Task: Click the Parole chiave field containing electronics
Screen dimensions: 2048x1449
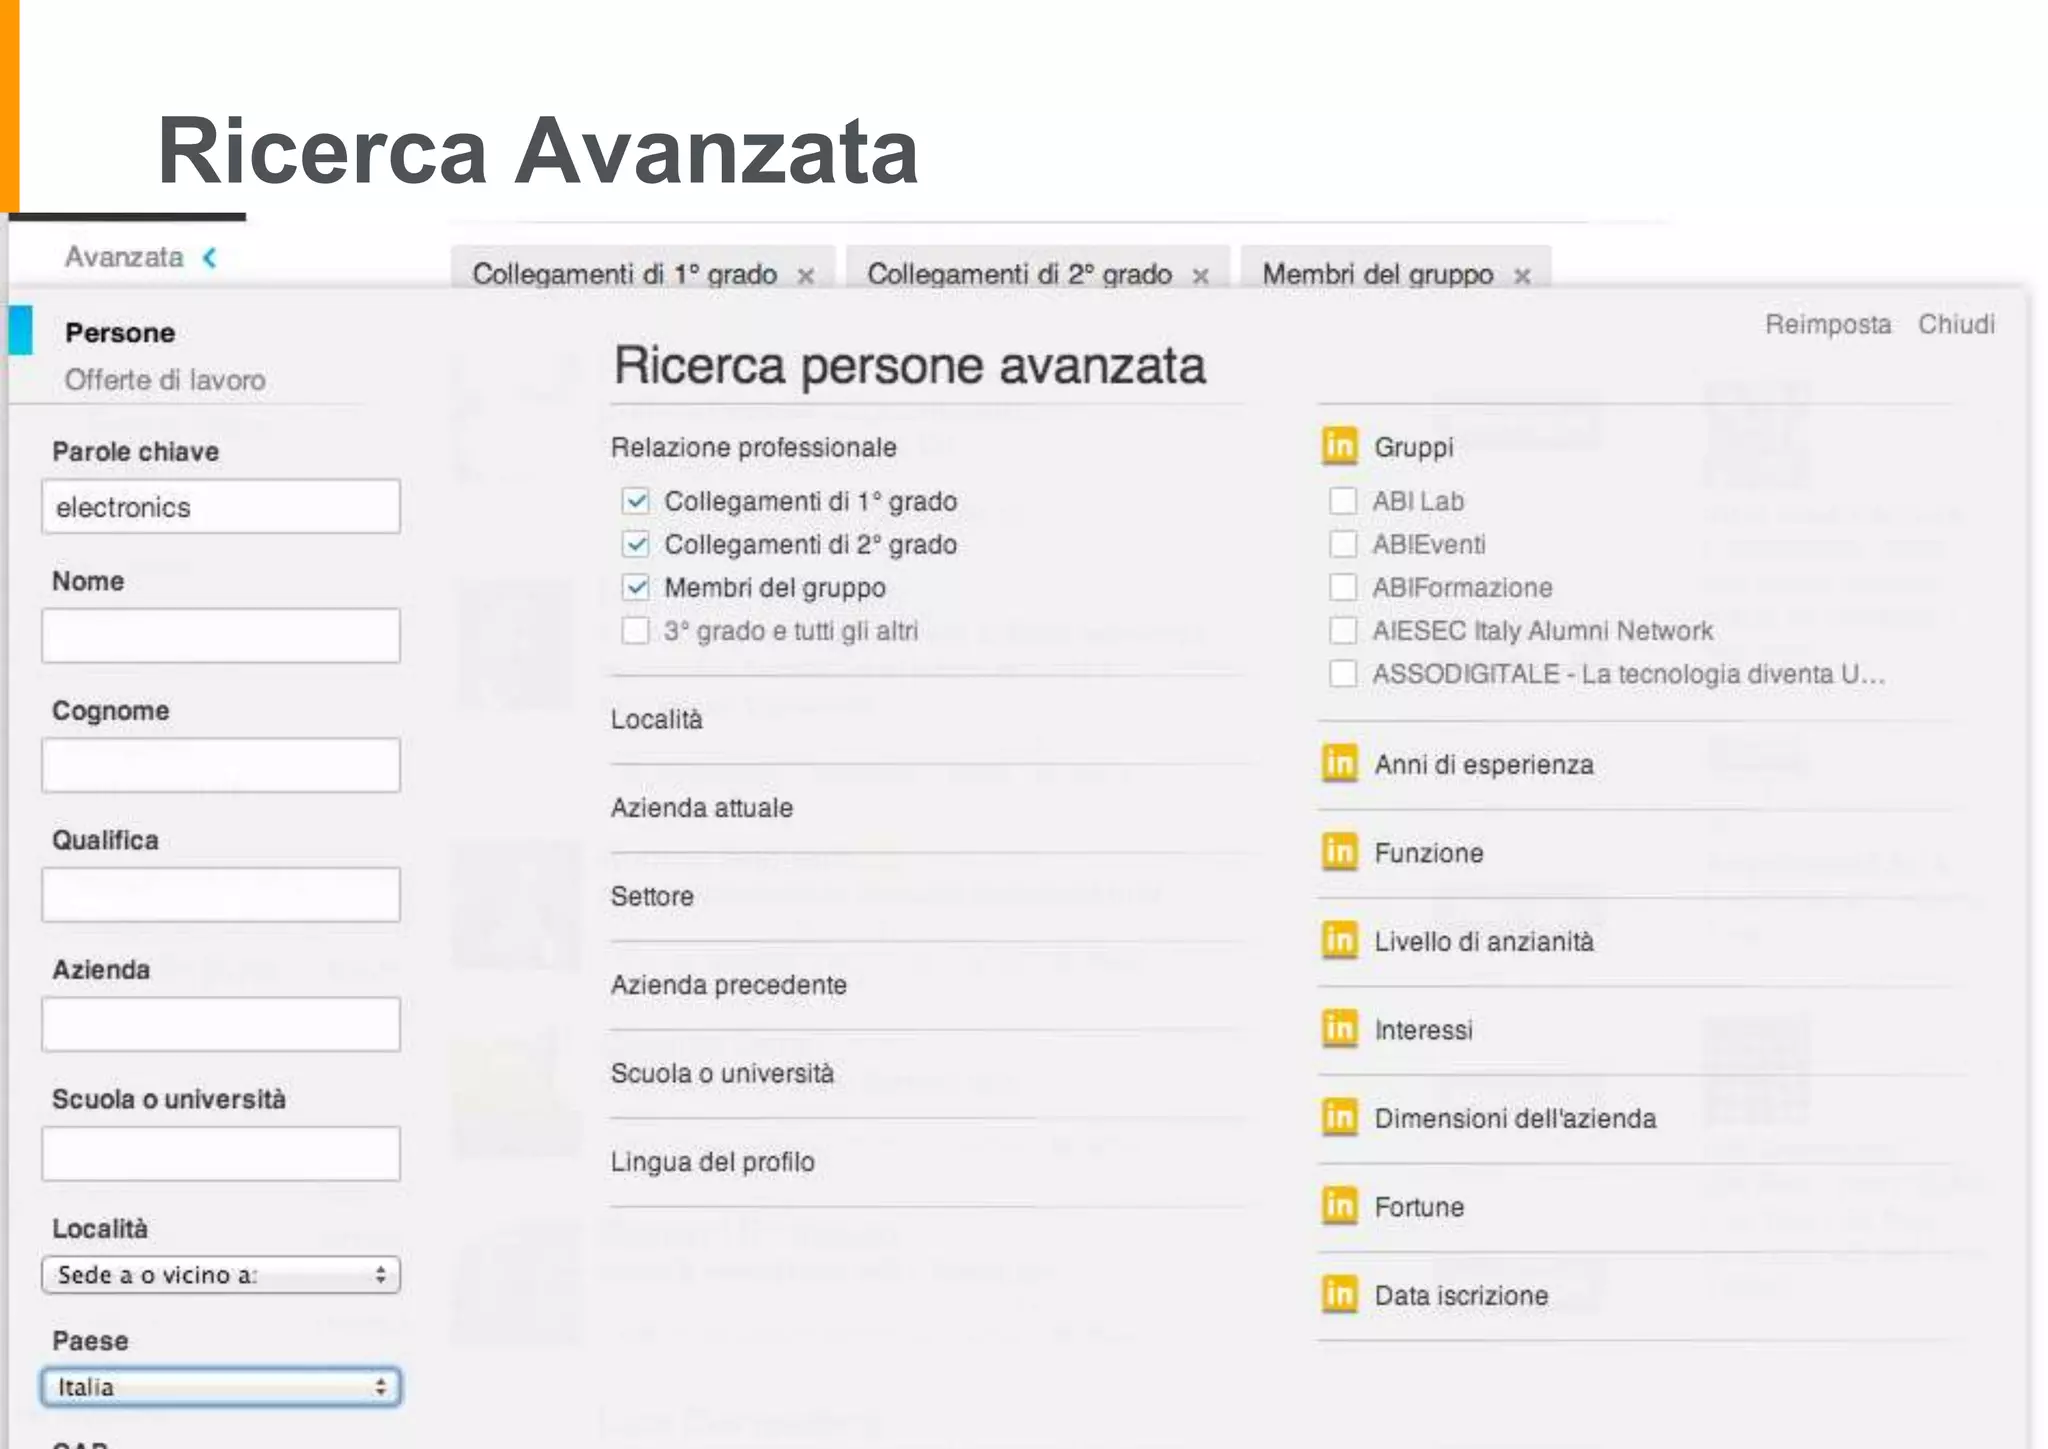Action: click(221, 506)
